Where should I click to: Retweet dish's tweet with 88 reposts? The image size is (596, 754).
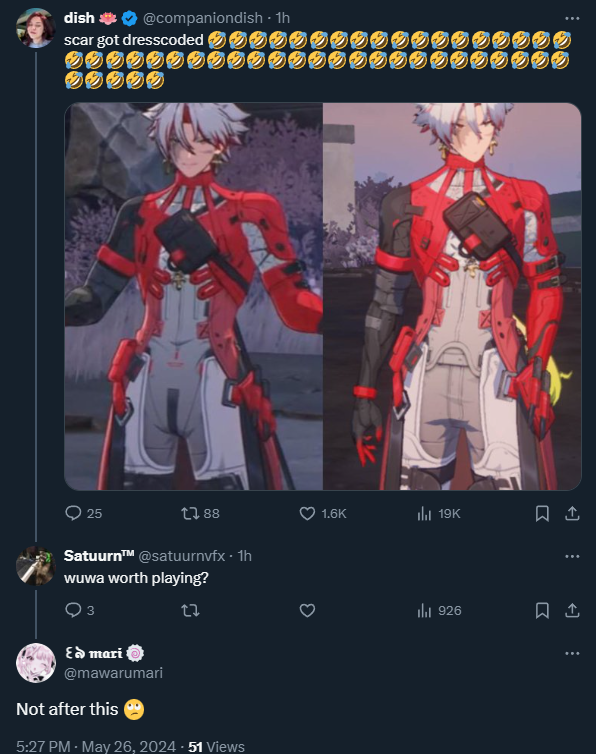click(x=200, y=514)
